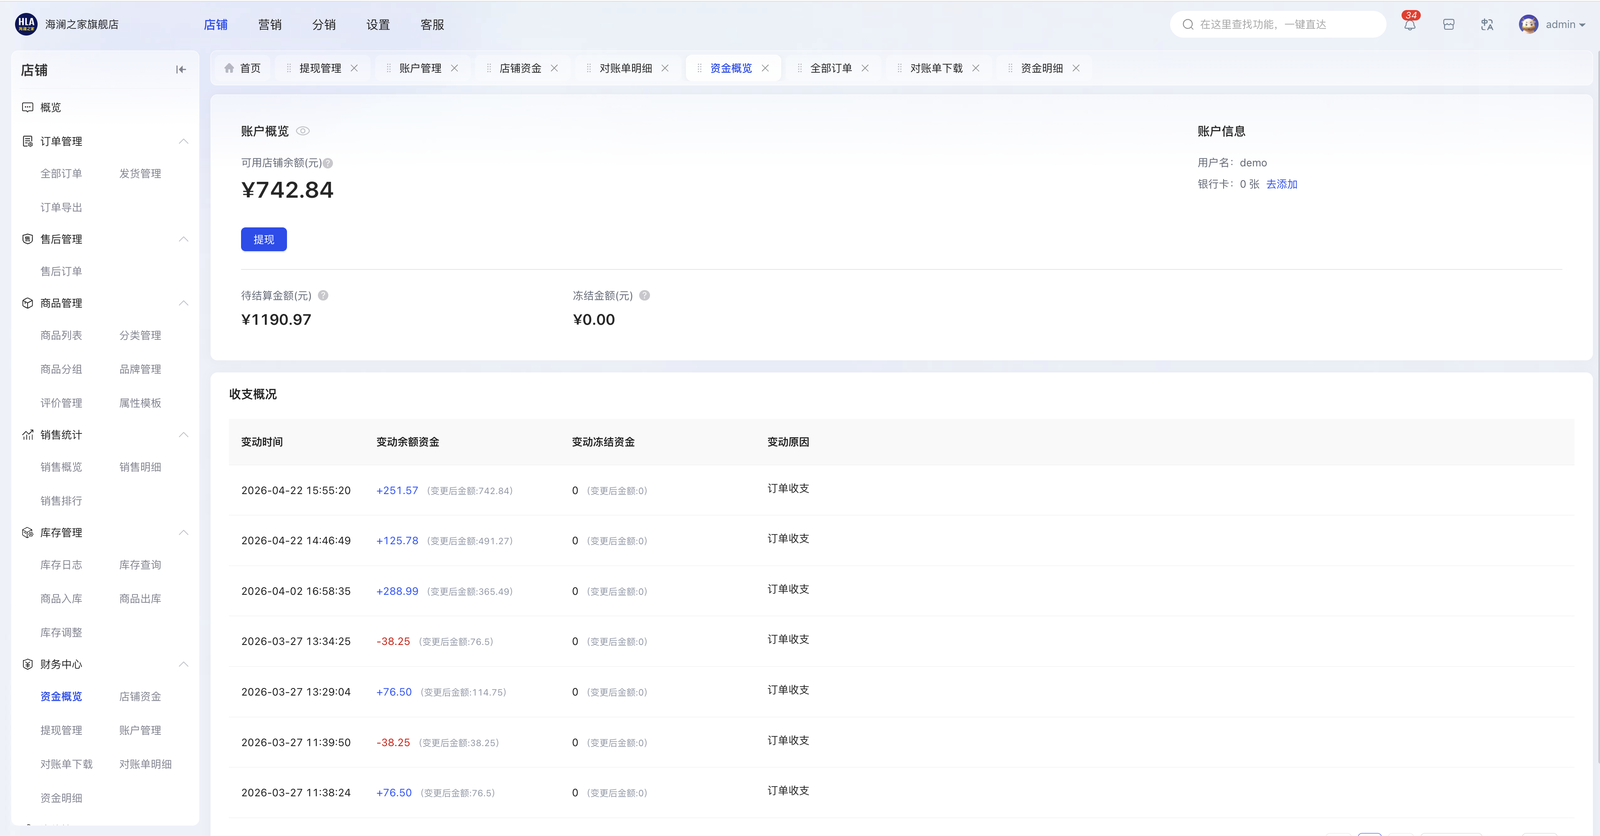Click the language translate icon
Viewport: 1600px width, 836px height.
(1487, 25)
